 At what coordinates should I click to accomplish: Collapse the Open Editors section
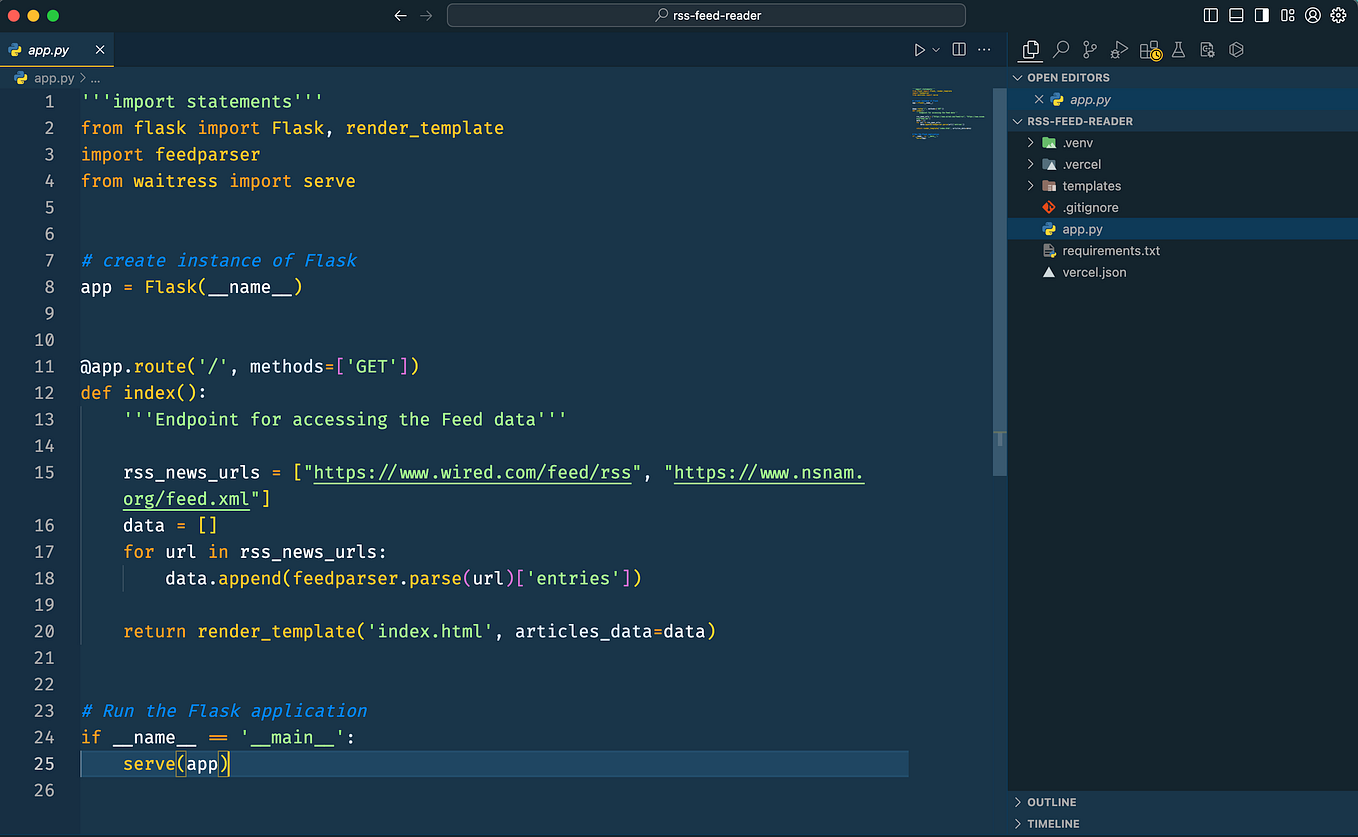point(1017,77)
